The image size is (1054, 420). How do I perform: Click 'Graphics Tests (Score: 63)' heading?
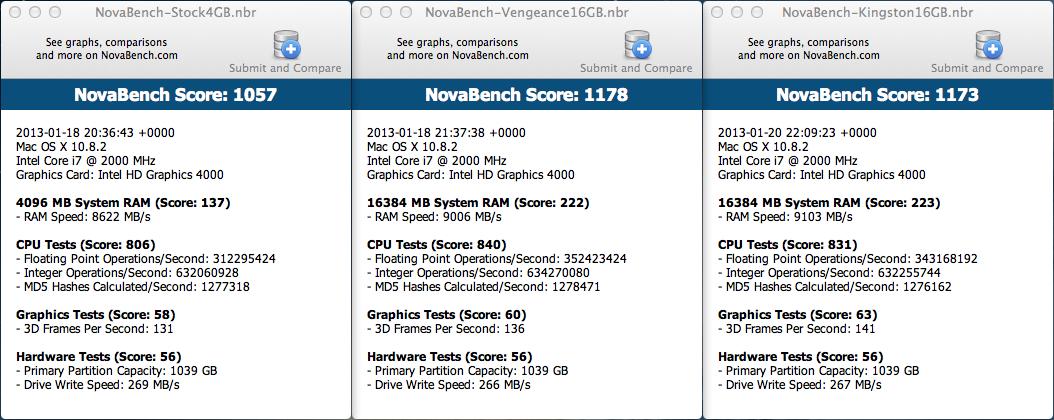click(797, 314)
